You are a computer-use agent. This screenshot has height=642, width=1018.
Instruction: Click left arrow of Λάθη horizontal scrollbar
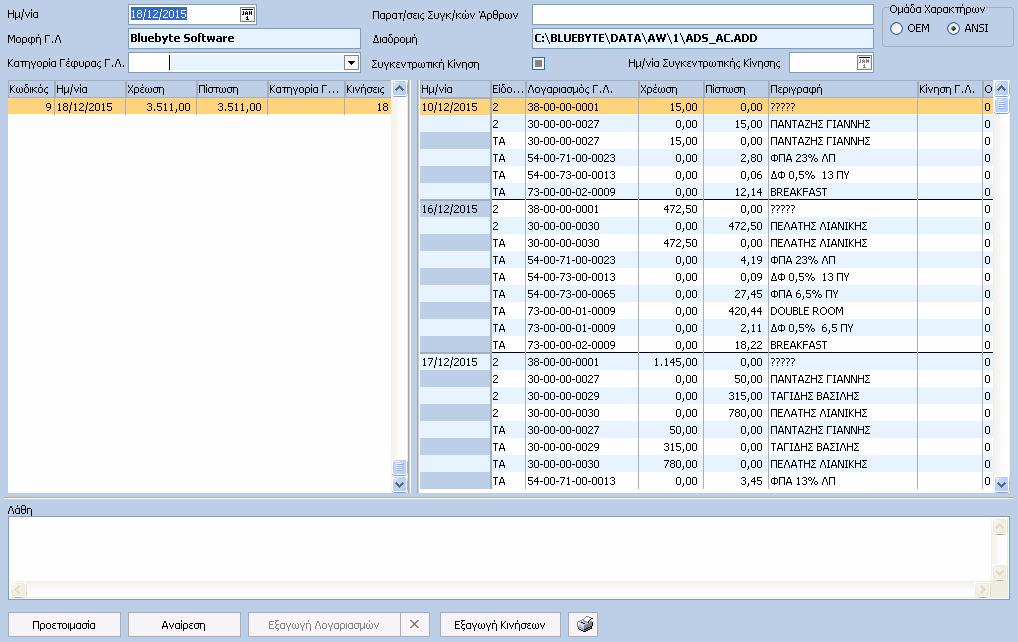(18, 590)
